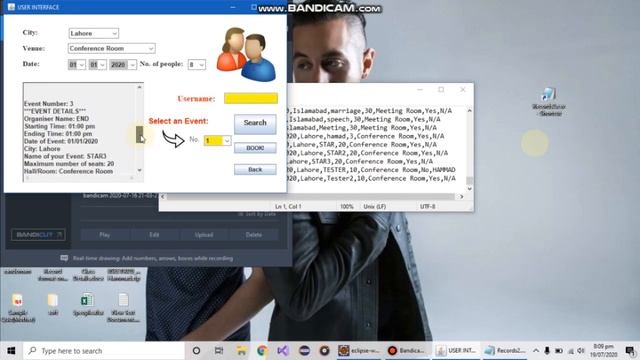Screen dimensions: 640x360
Task: Open the event No. dropdown
Action: point(218,140)
